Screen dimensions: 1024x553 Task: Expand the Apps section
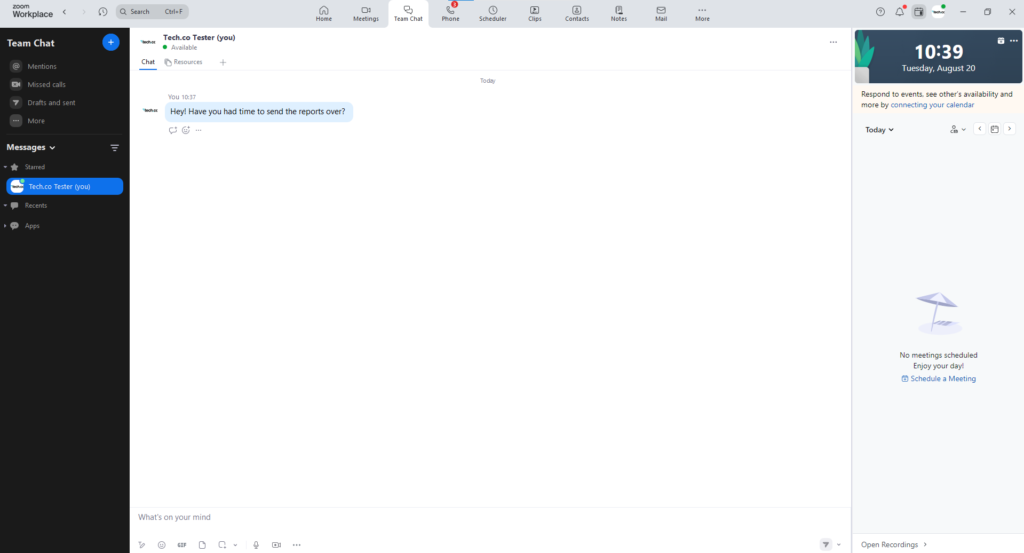coord(5,226)
